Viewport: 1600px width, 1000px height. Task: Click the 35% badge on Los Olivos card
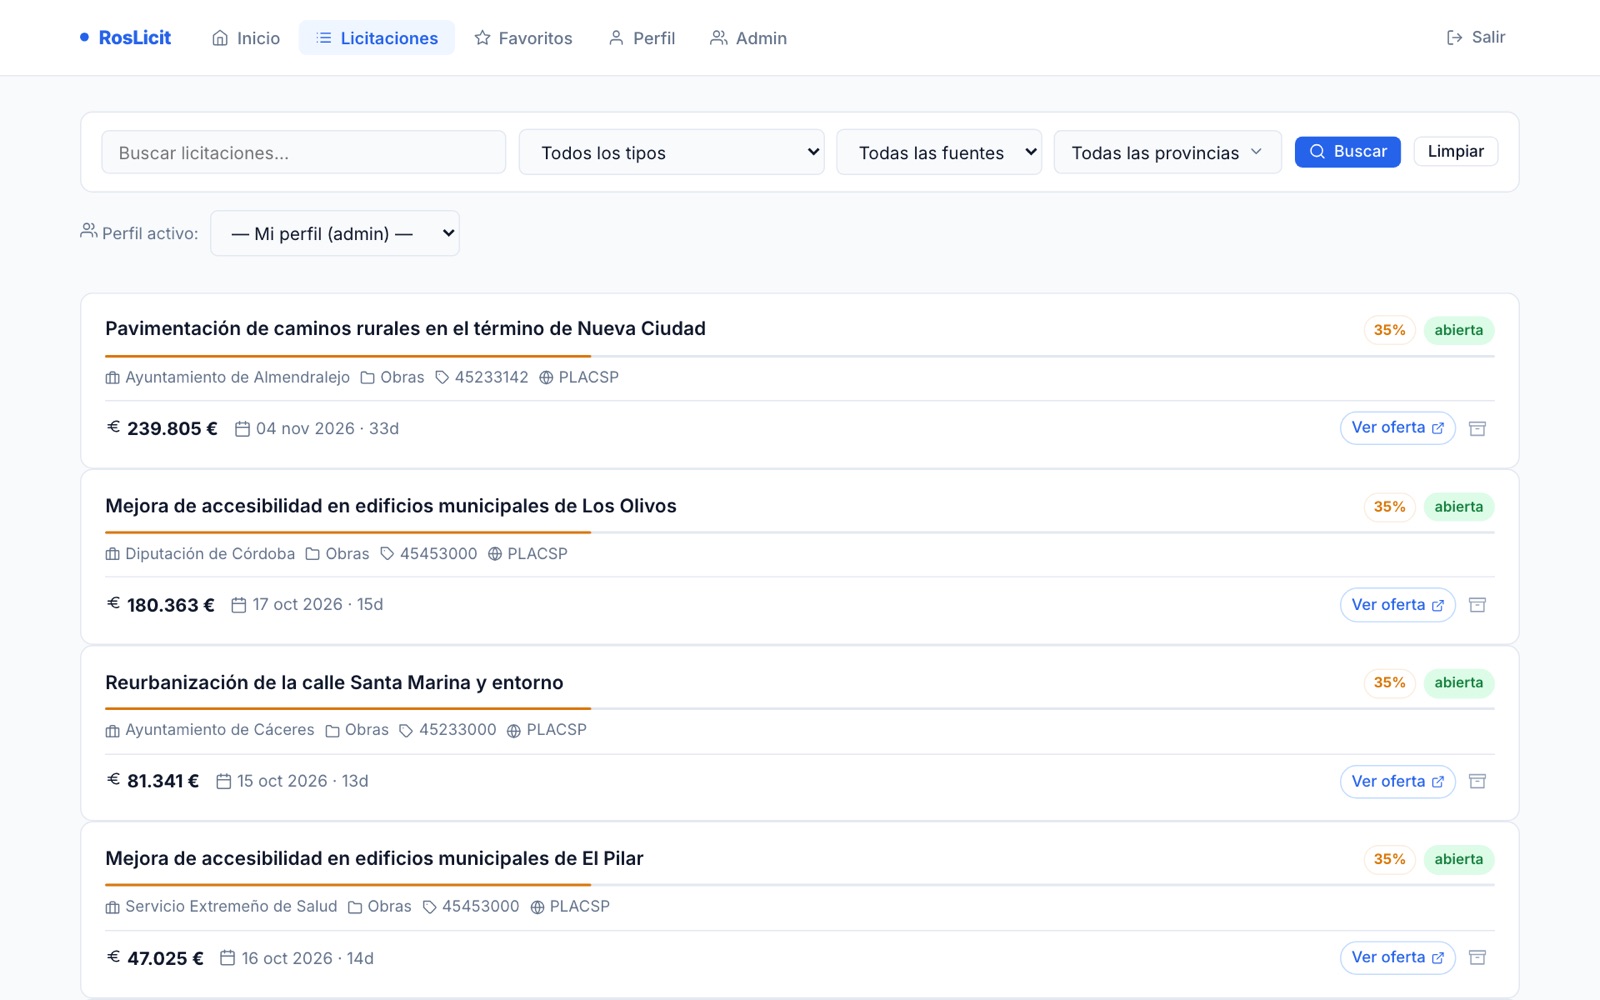coord(1389,507)
